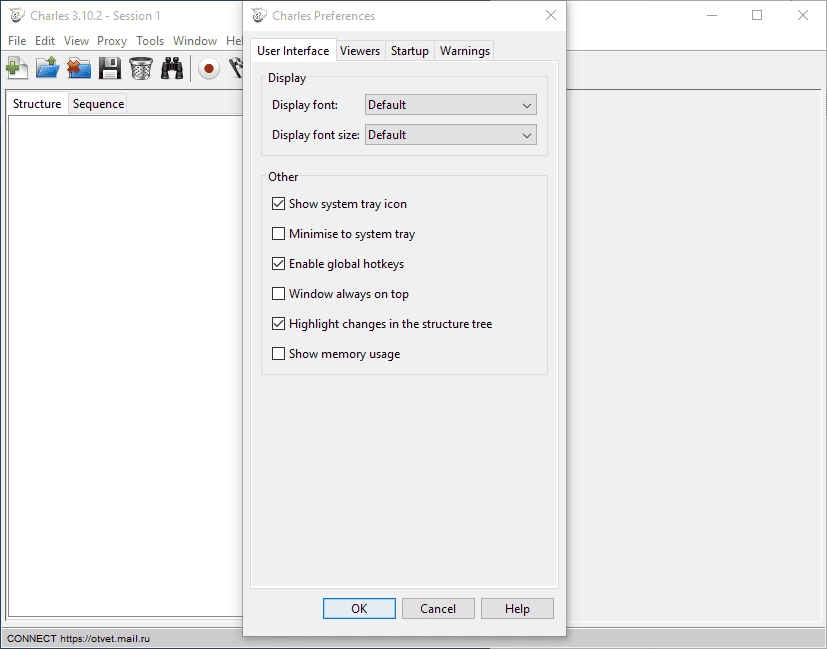Open the Display font dropdown

pos(450,105)
